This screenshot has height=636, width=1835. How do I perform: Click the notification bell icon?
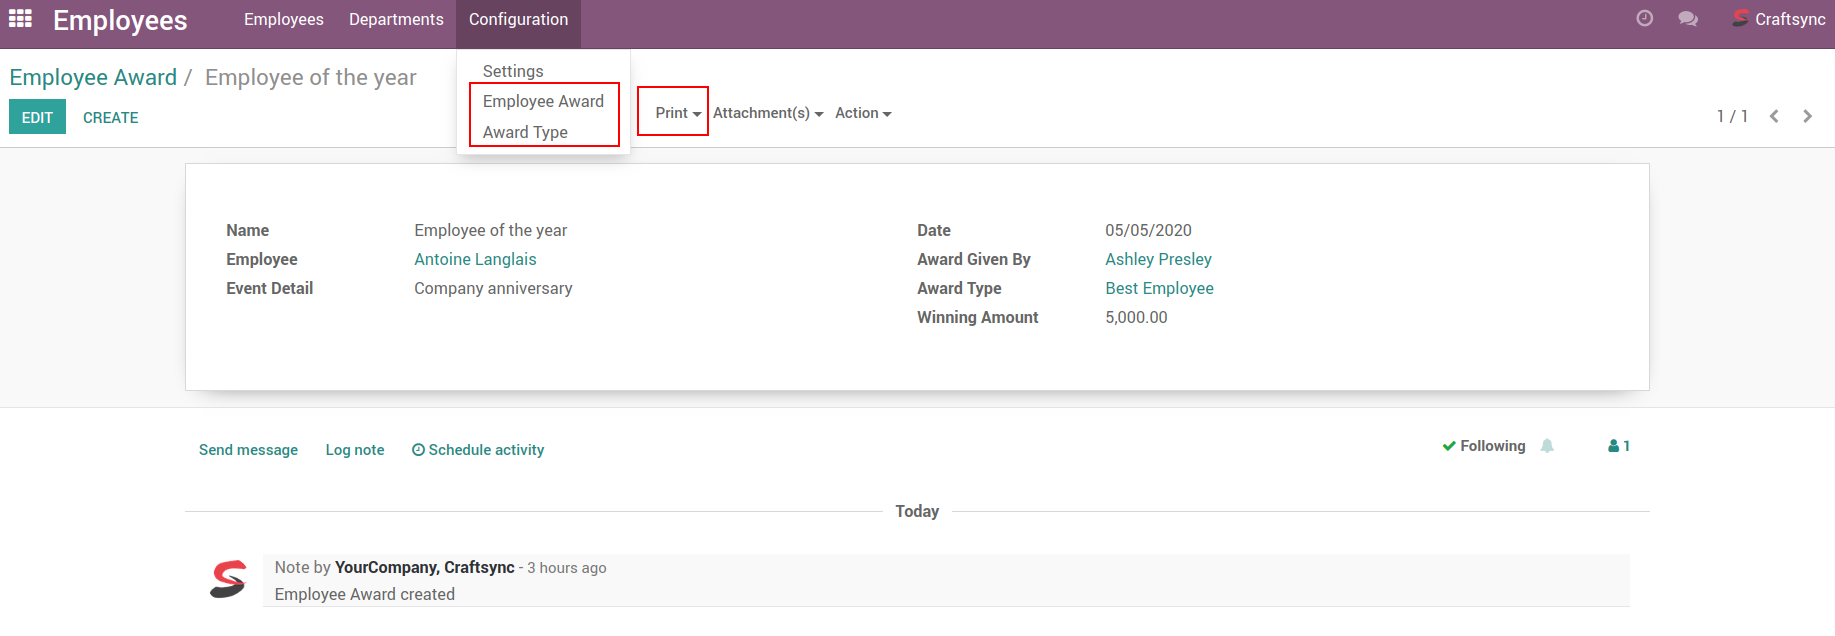point(1547,446)
